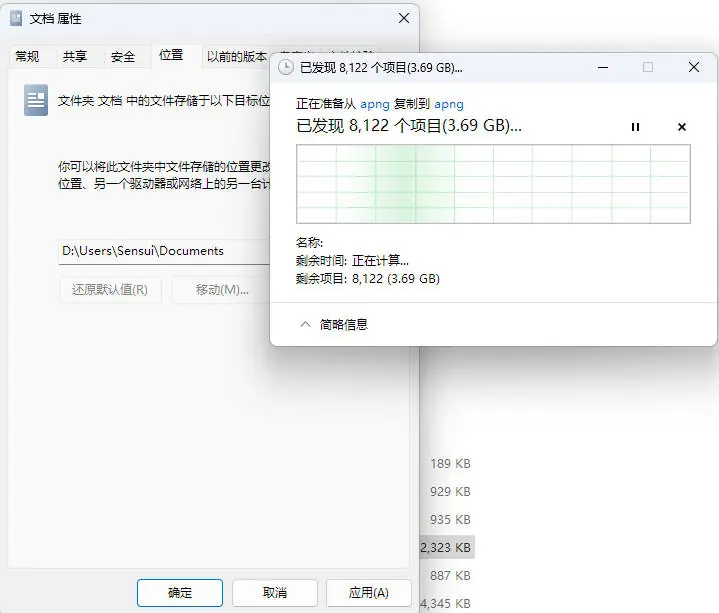Viewport: 719px width, 613px height.
Task: Close the 文档 属性 dialog
Action: pyautogui.click(x=404, y=18)
